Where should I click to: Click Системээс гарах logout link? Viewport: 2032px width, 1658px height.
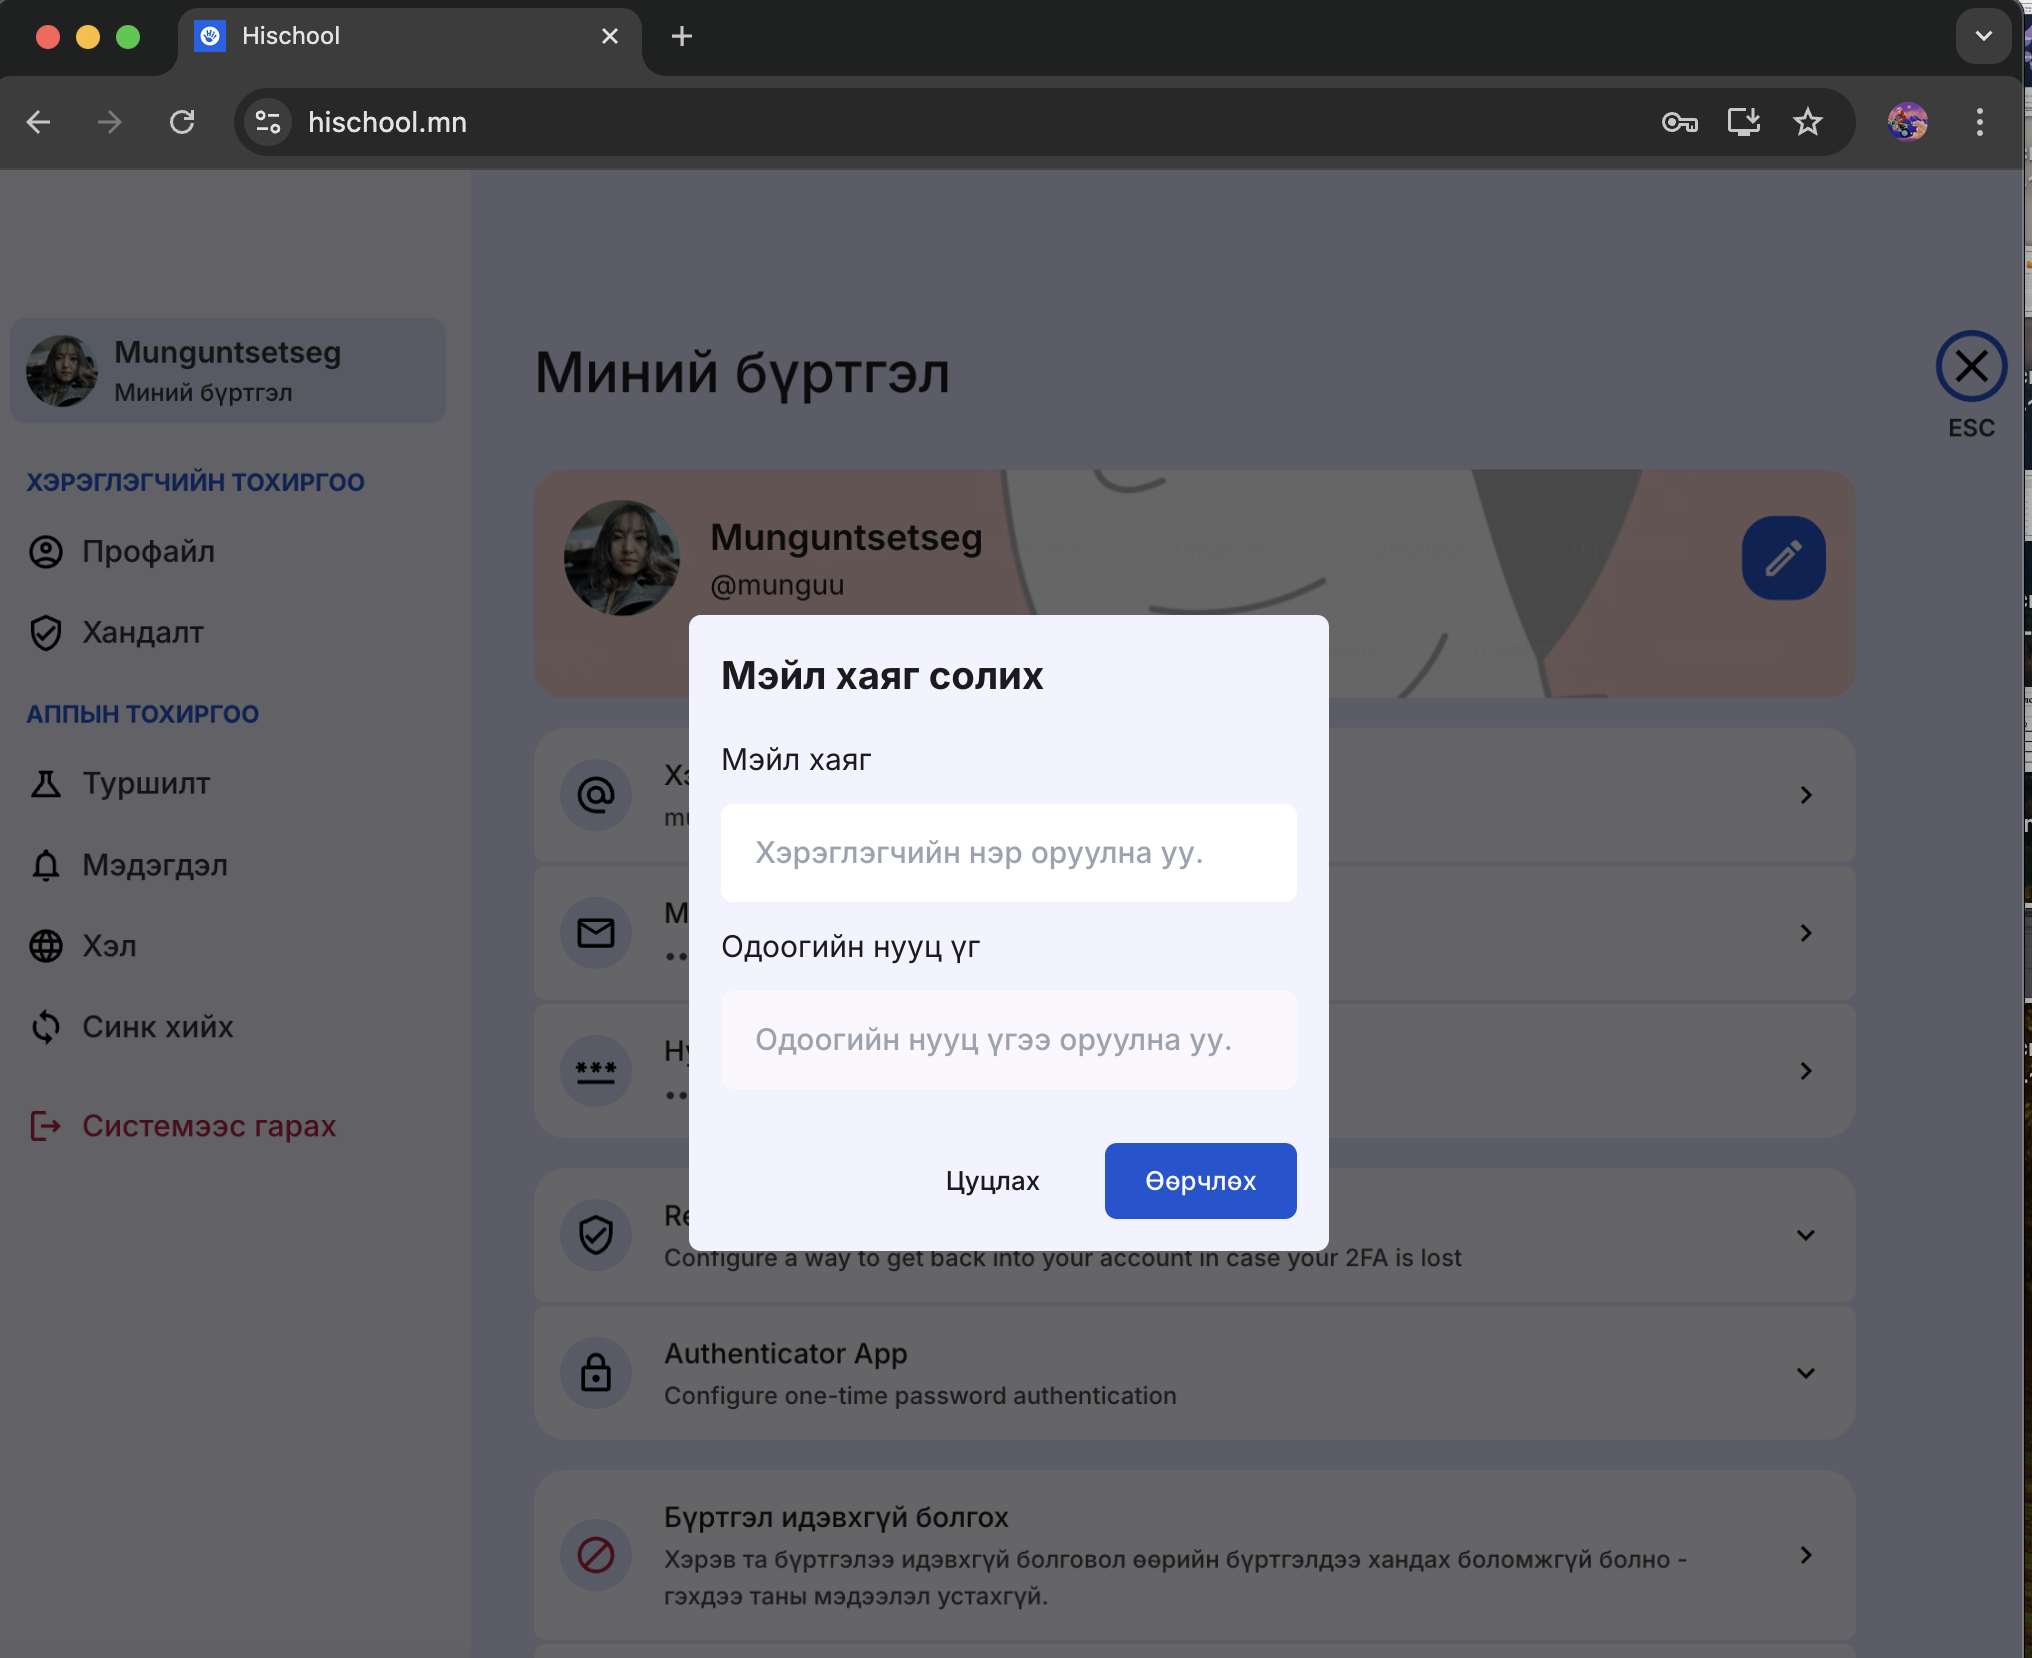[x=208, y=1126]
